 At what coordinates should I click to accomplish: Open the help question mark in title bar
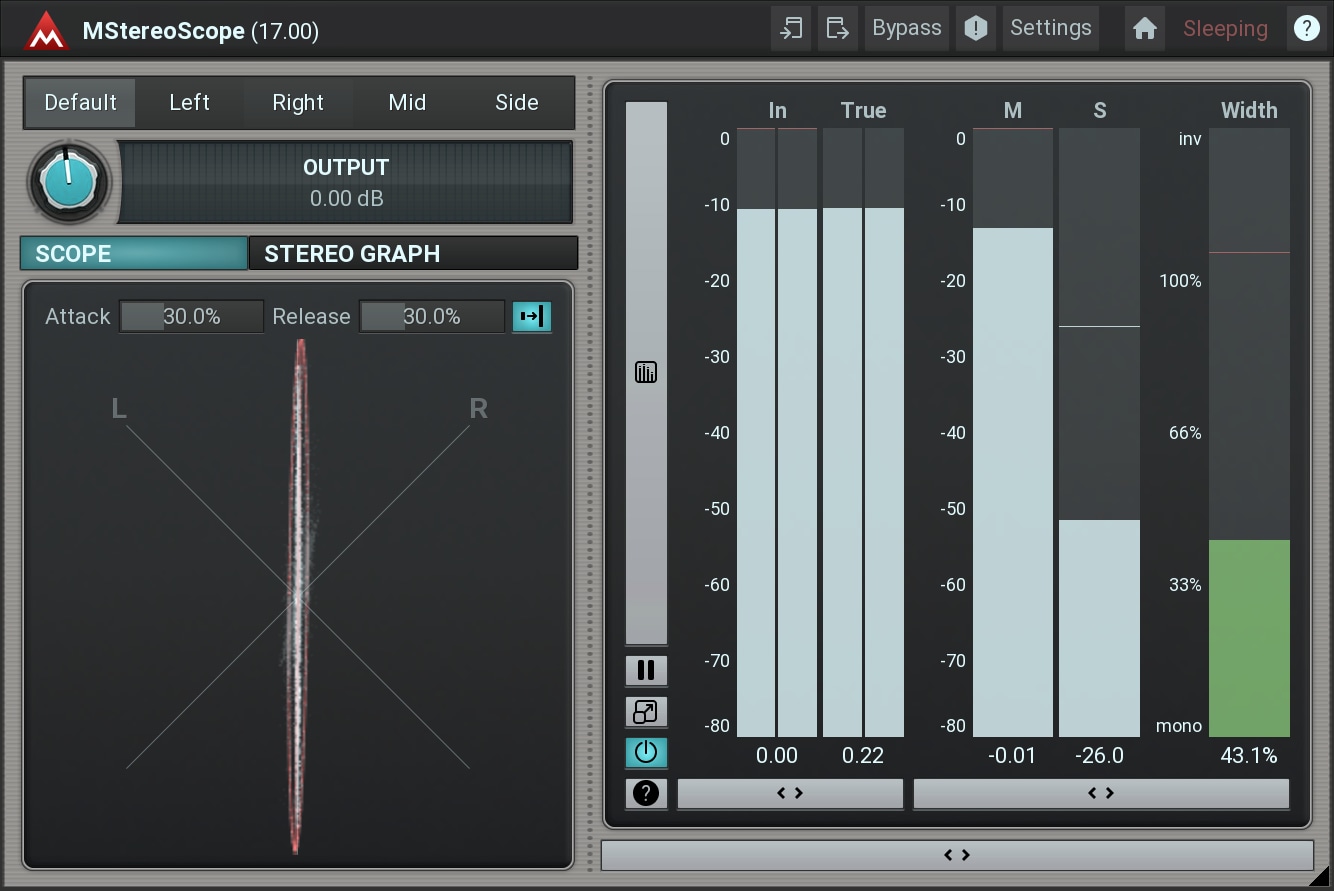[x=1306, y=29]
